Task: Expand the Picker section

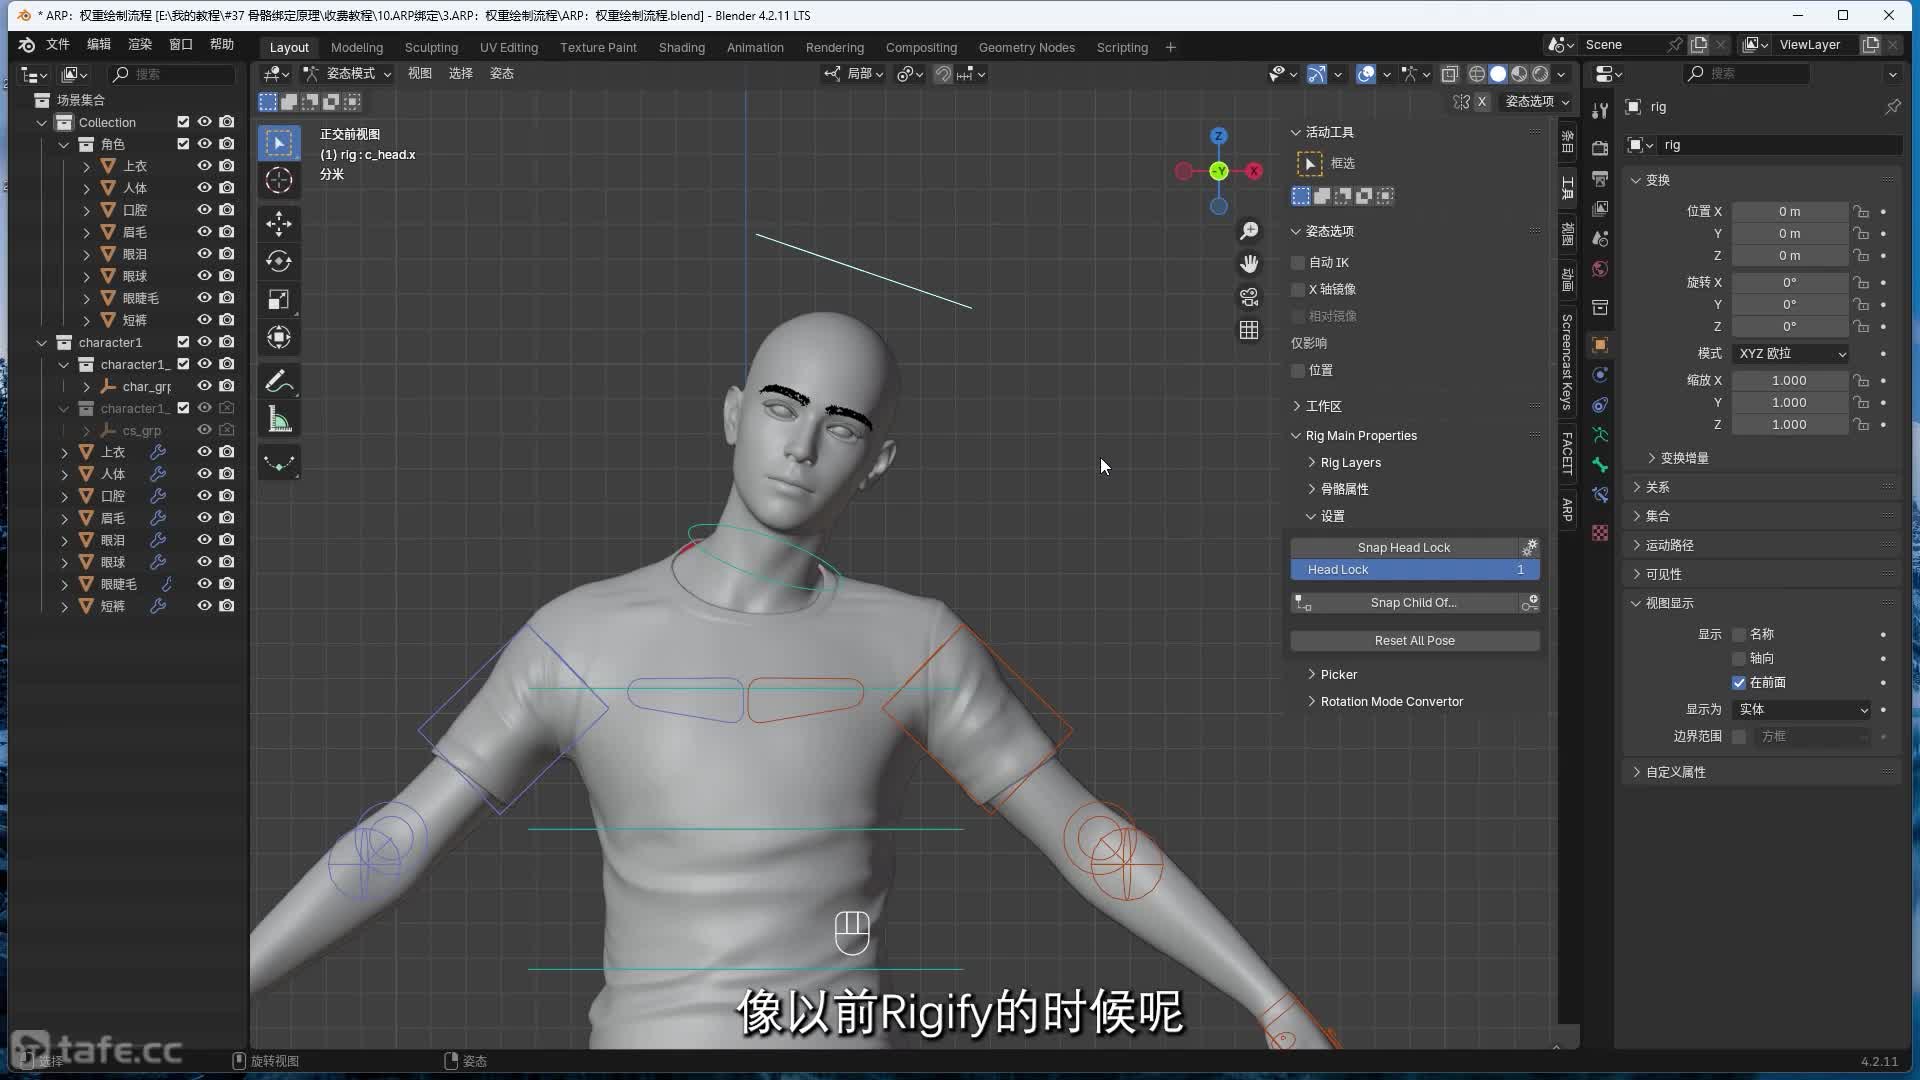Action: 1338,674
